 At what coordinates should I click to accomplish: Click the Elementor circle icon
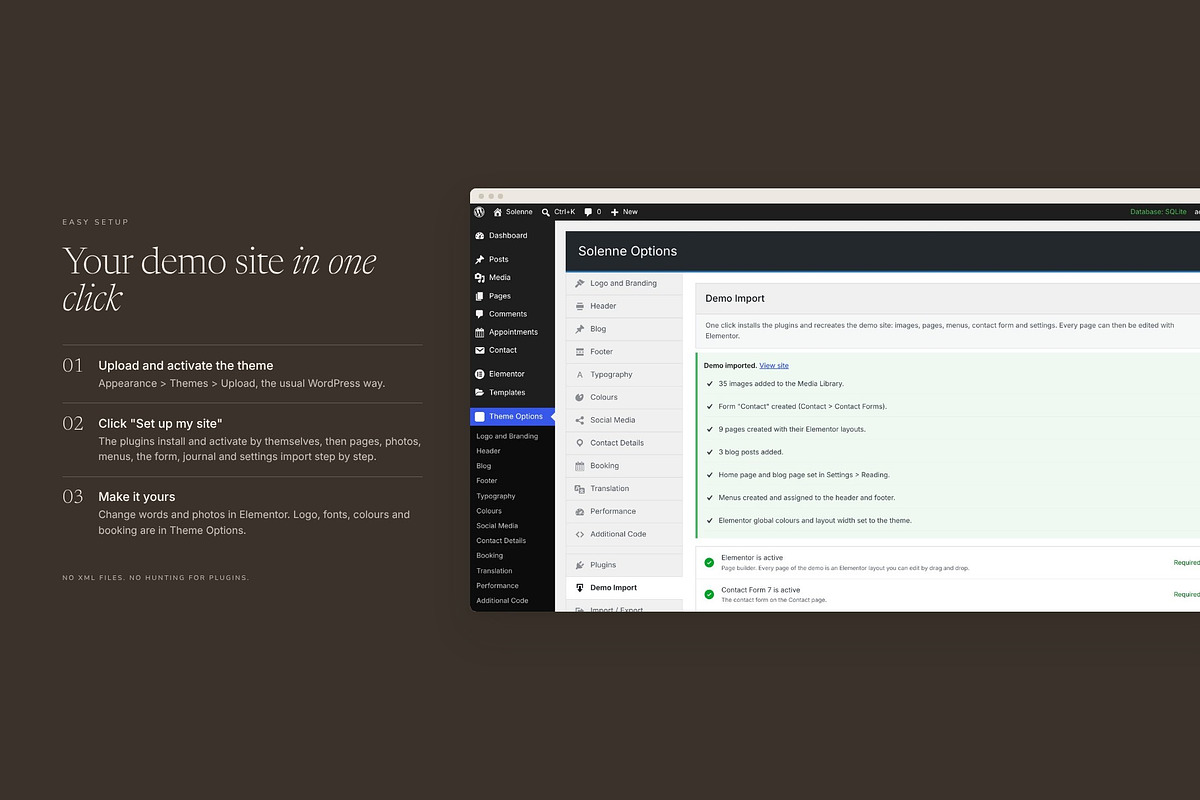480,374
